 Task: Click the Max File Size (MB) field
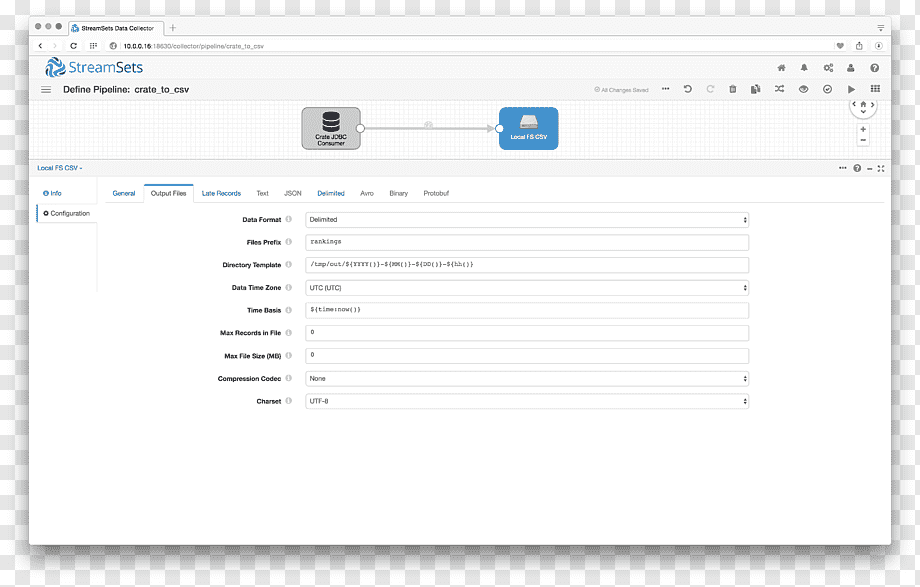(527, 356)
